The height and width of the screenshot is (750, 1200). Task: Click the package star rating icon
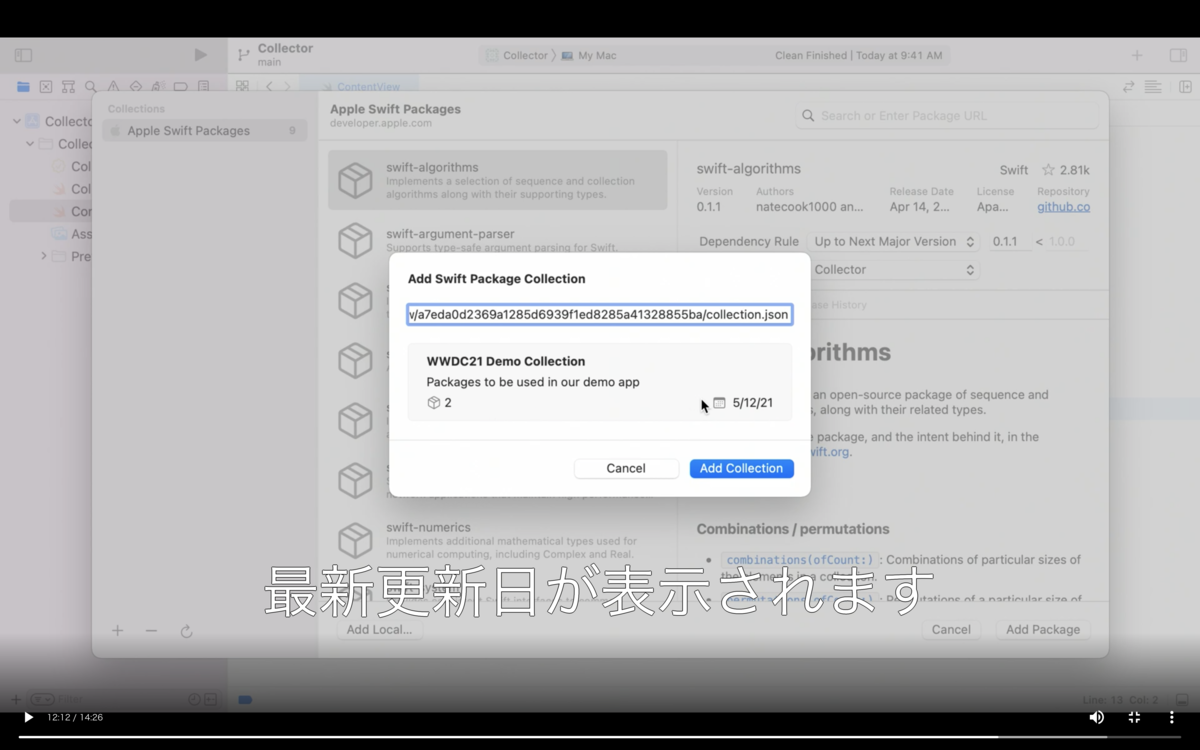(x=1048, y=170)
